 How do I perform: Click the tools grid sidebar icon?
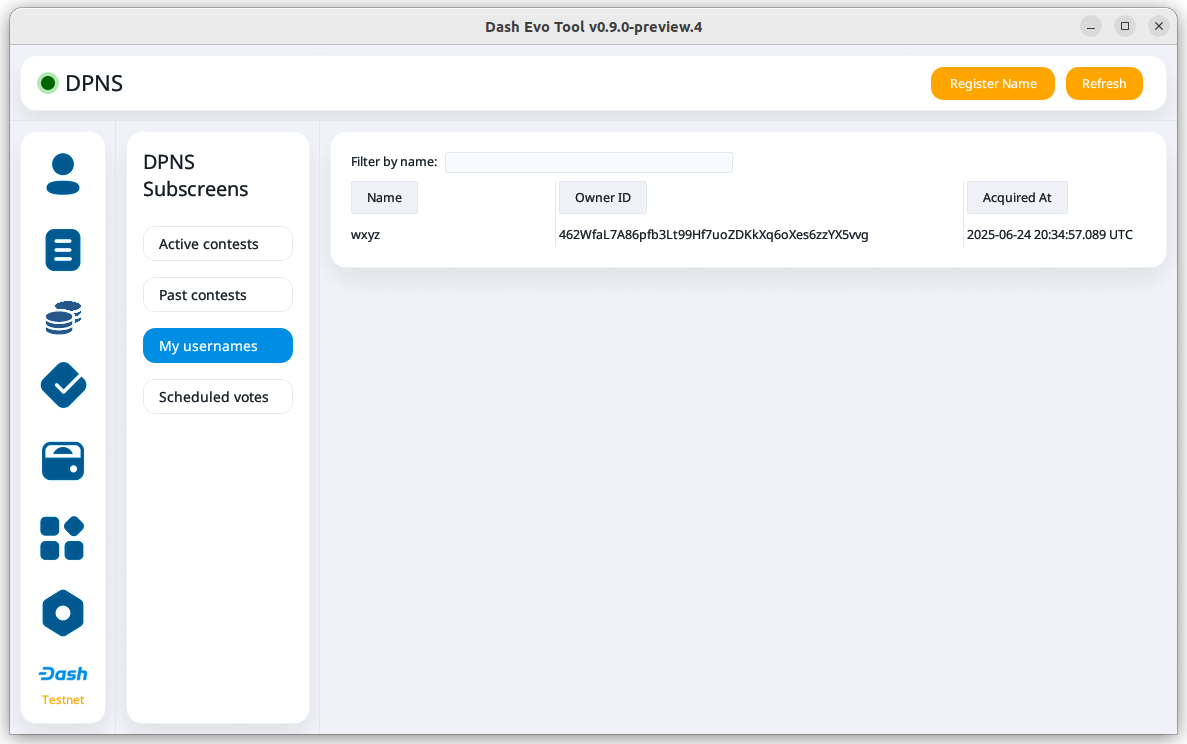[x=63, y=538]
